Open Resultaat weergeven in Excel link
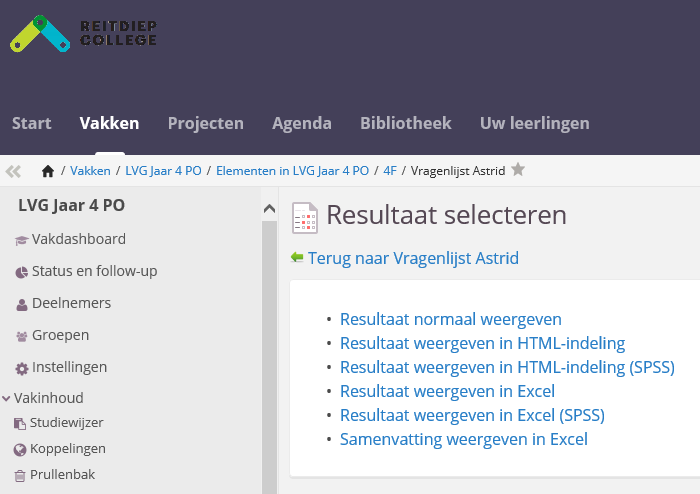The height and width of the screenshot is (494, 700). coord(447,390)
